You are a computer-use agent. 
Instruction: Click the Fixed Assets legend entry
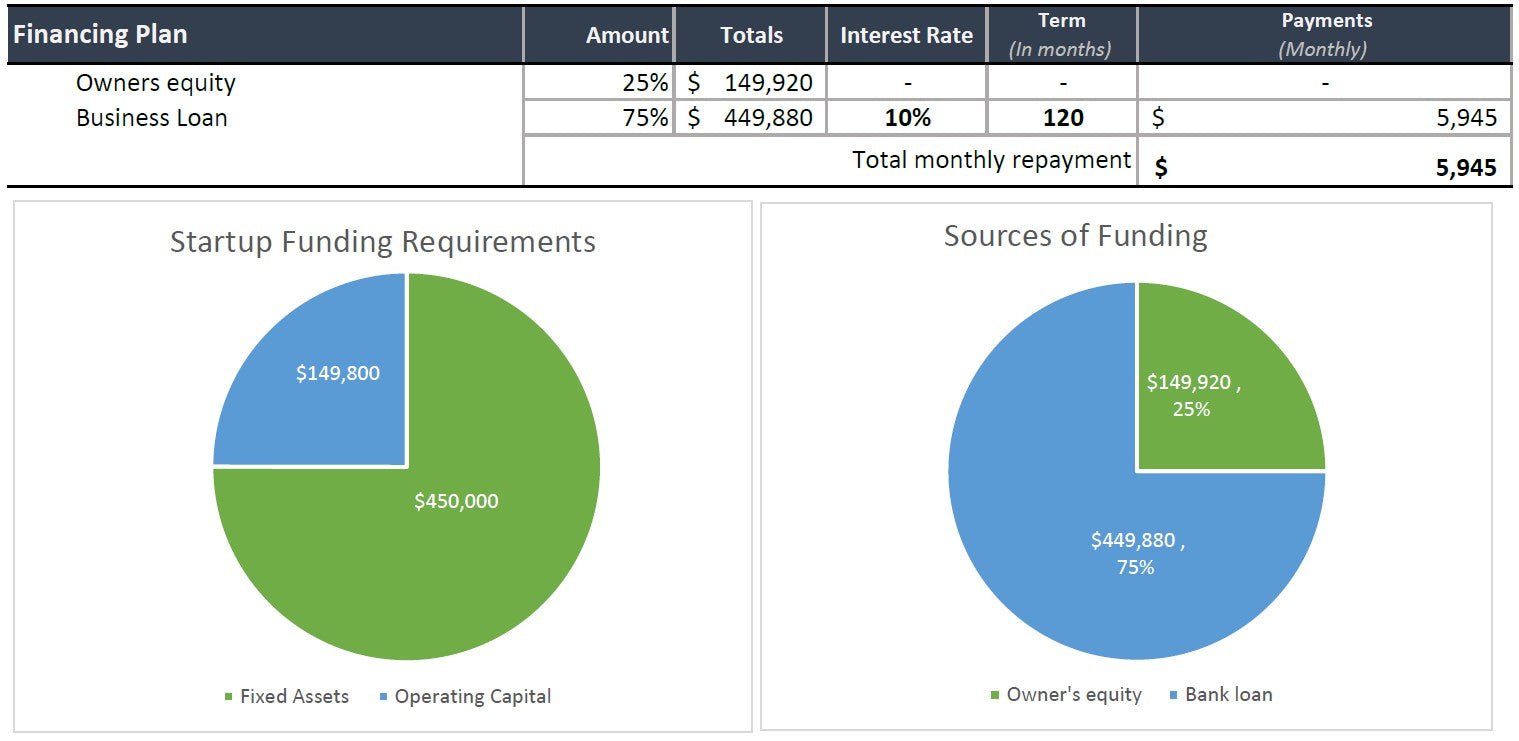(293, 696)
